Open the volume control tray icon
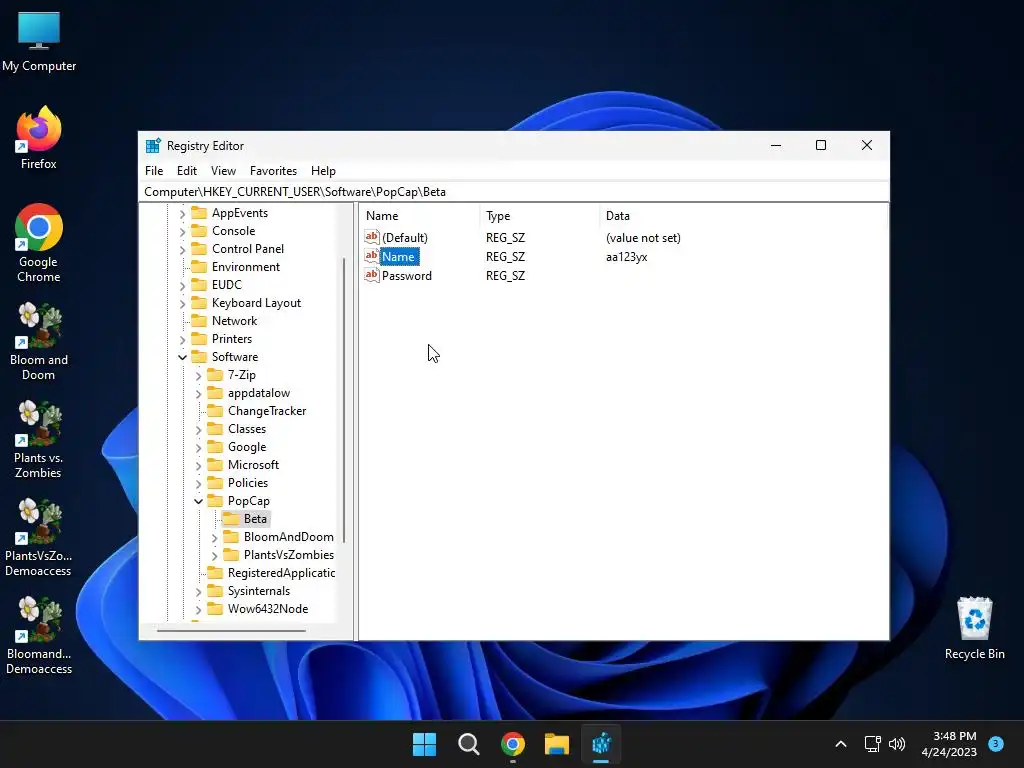 [x=897, y=744]
